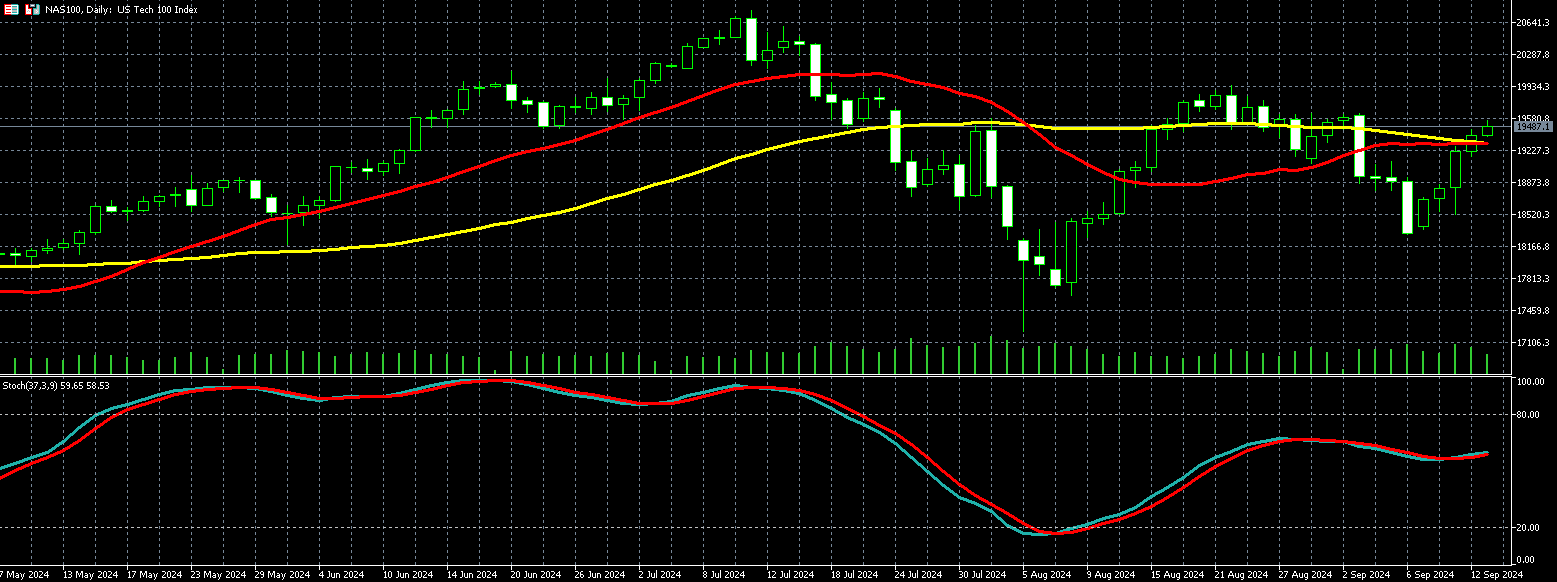
Task: Click price level 18166.8 on the scale
Action: pos(1532,246)
